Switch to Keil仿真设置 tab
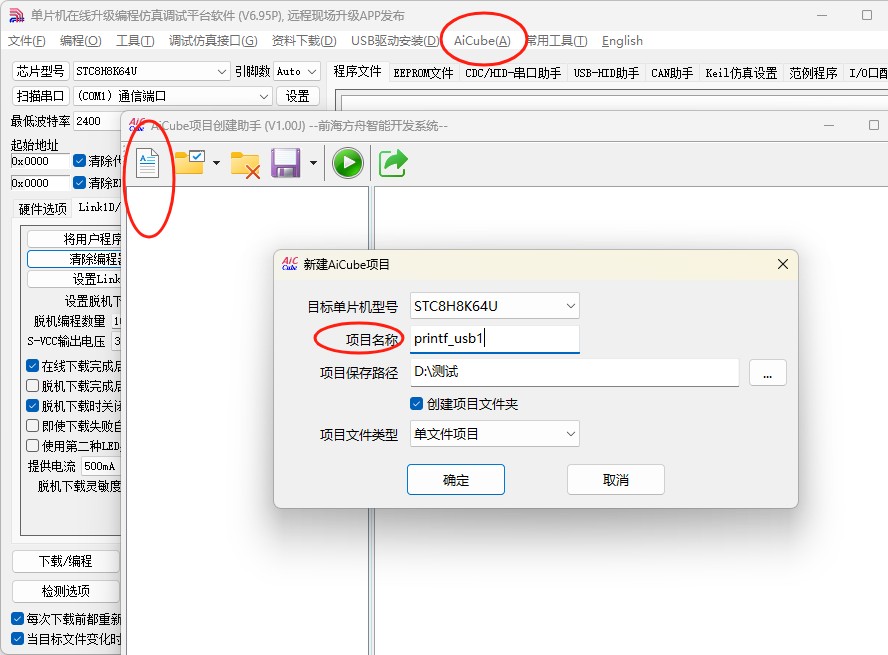This screenshot has width=888, height=655. [741, 73]
